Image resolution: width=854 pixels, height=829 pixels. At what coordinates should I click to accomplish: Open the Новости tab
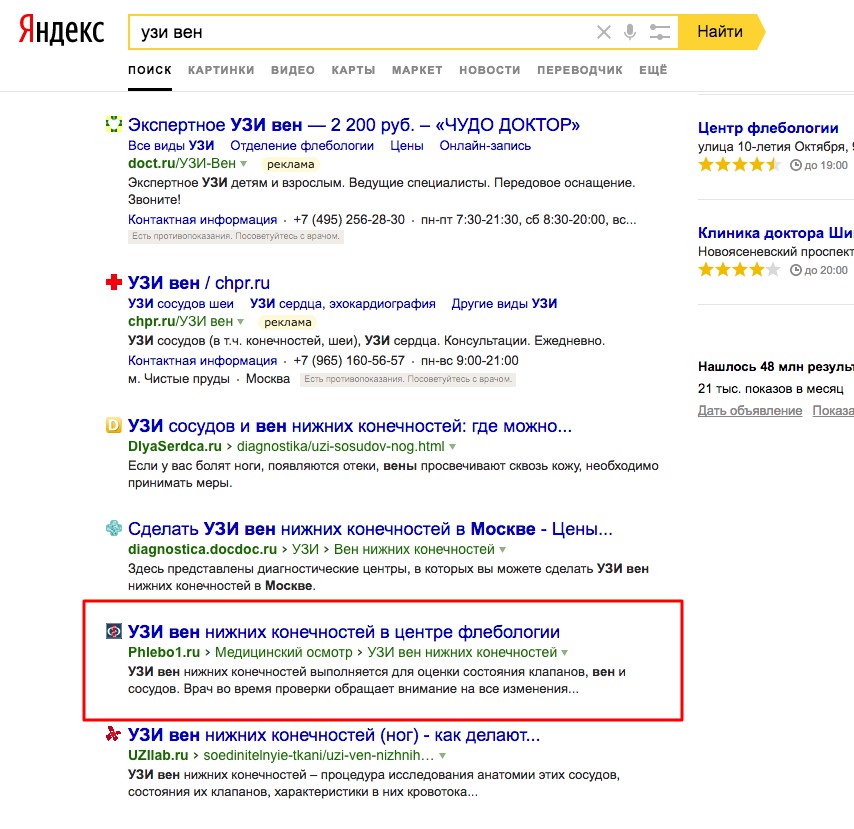[x=490, y=70]
